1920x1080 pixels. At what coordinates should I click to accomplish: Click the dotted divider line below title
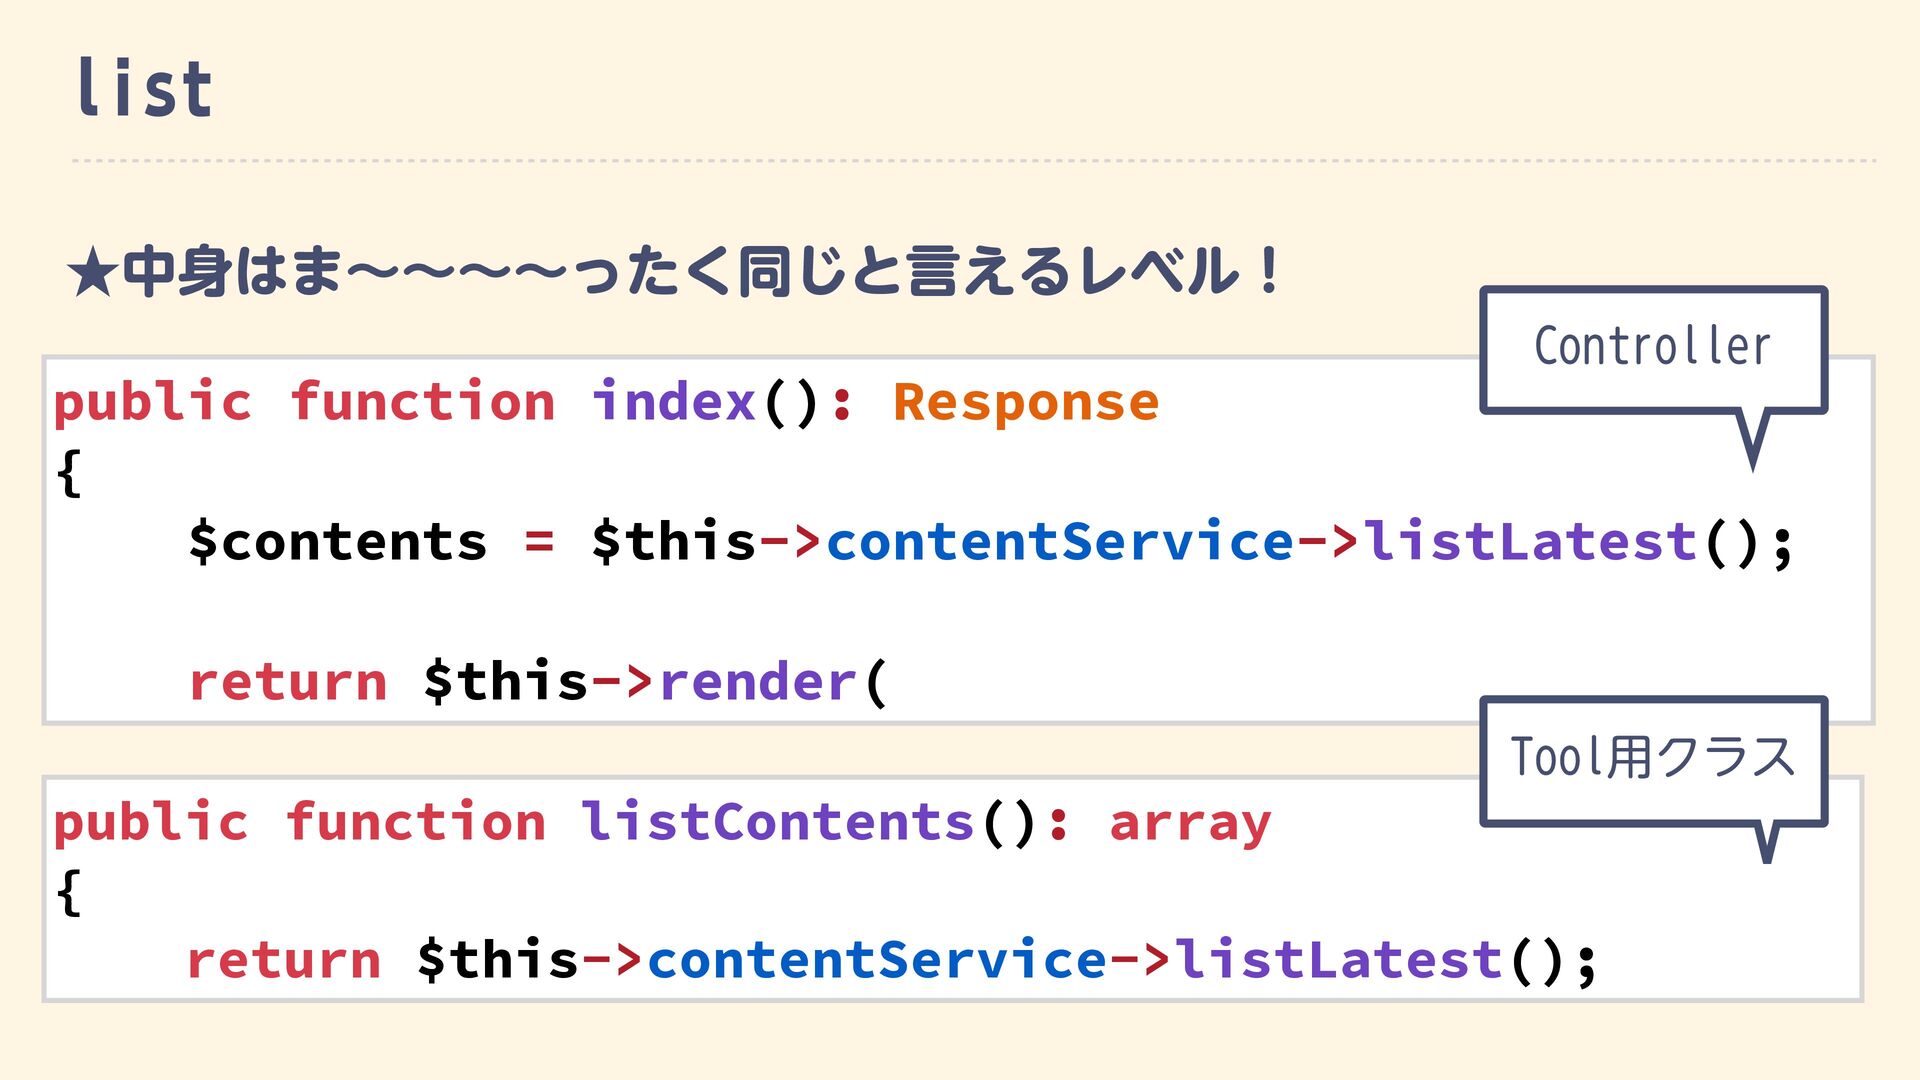coord(974,160)
